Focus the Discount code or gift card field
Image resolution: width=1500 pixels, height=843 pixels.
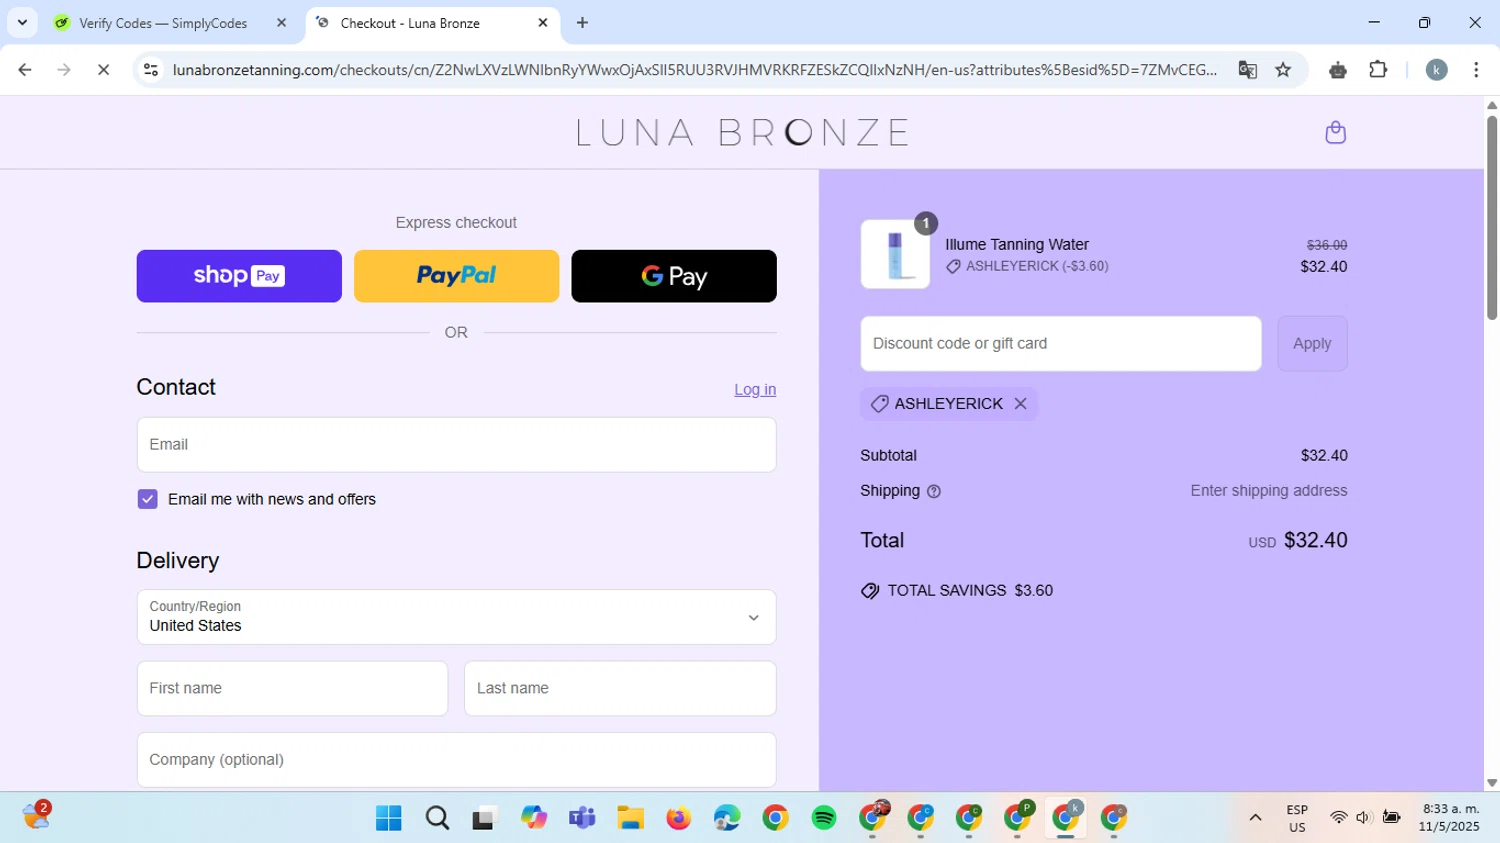[x=1061, y=344]
